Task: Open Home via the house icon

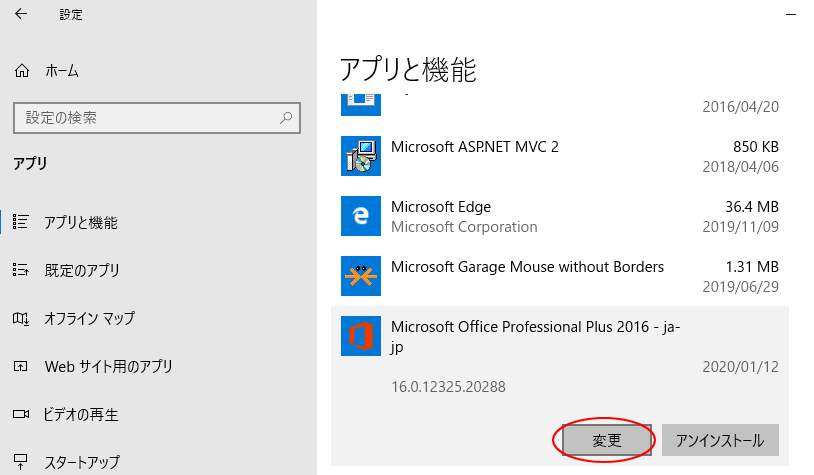Action: click(22, 71)
